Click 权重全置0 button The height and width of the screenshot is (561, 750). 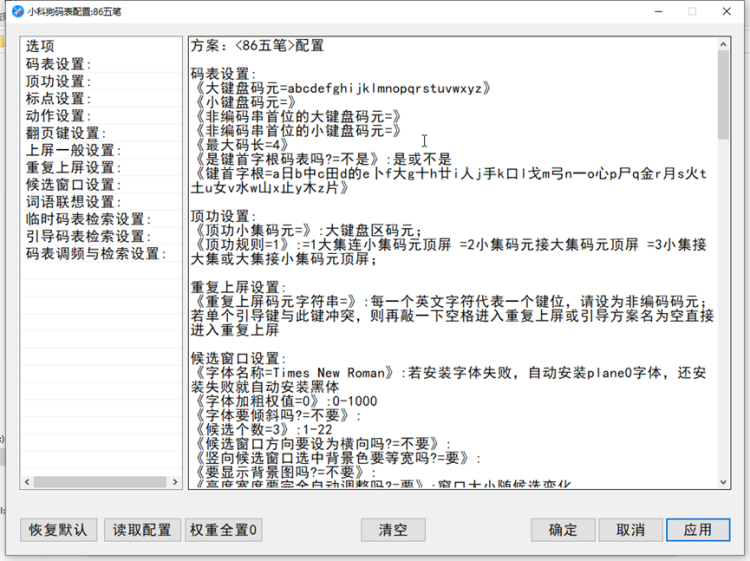tap(223, 530)
